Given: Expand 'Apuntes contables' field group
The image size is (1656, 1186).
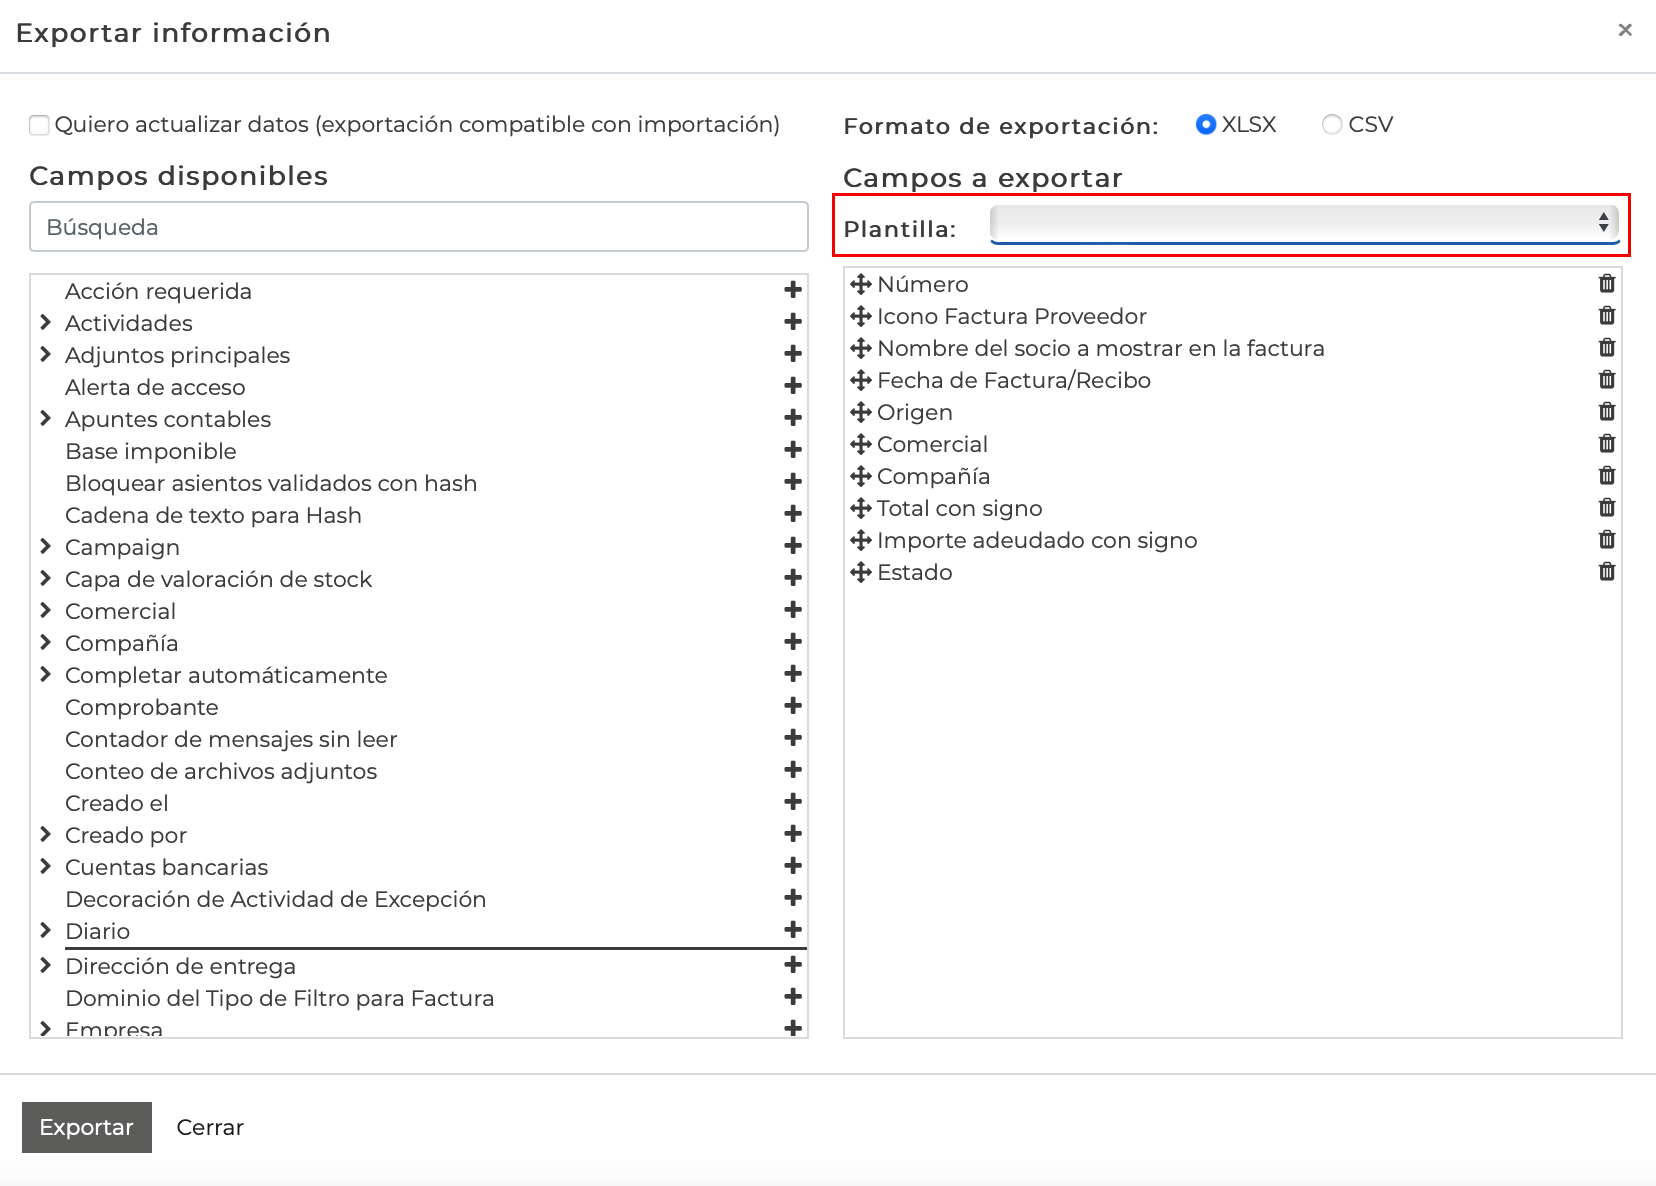Looking at the screenshot, I should [x=46, y=419].
